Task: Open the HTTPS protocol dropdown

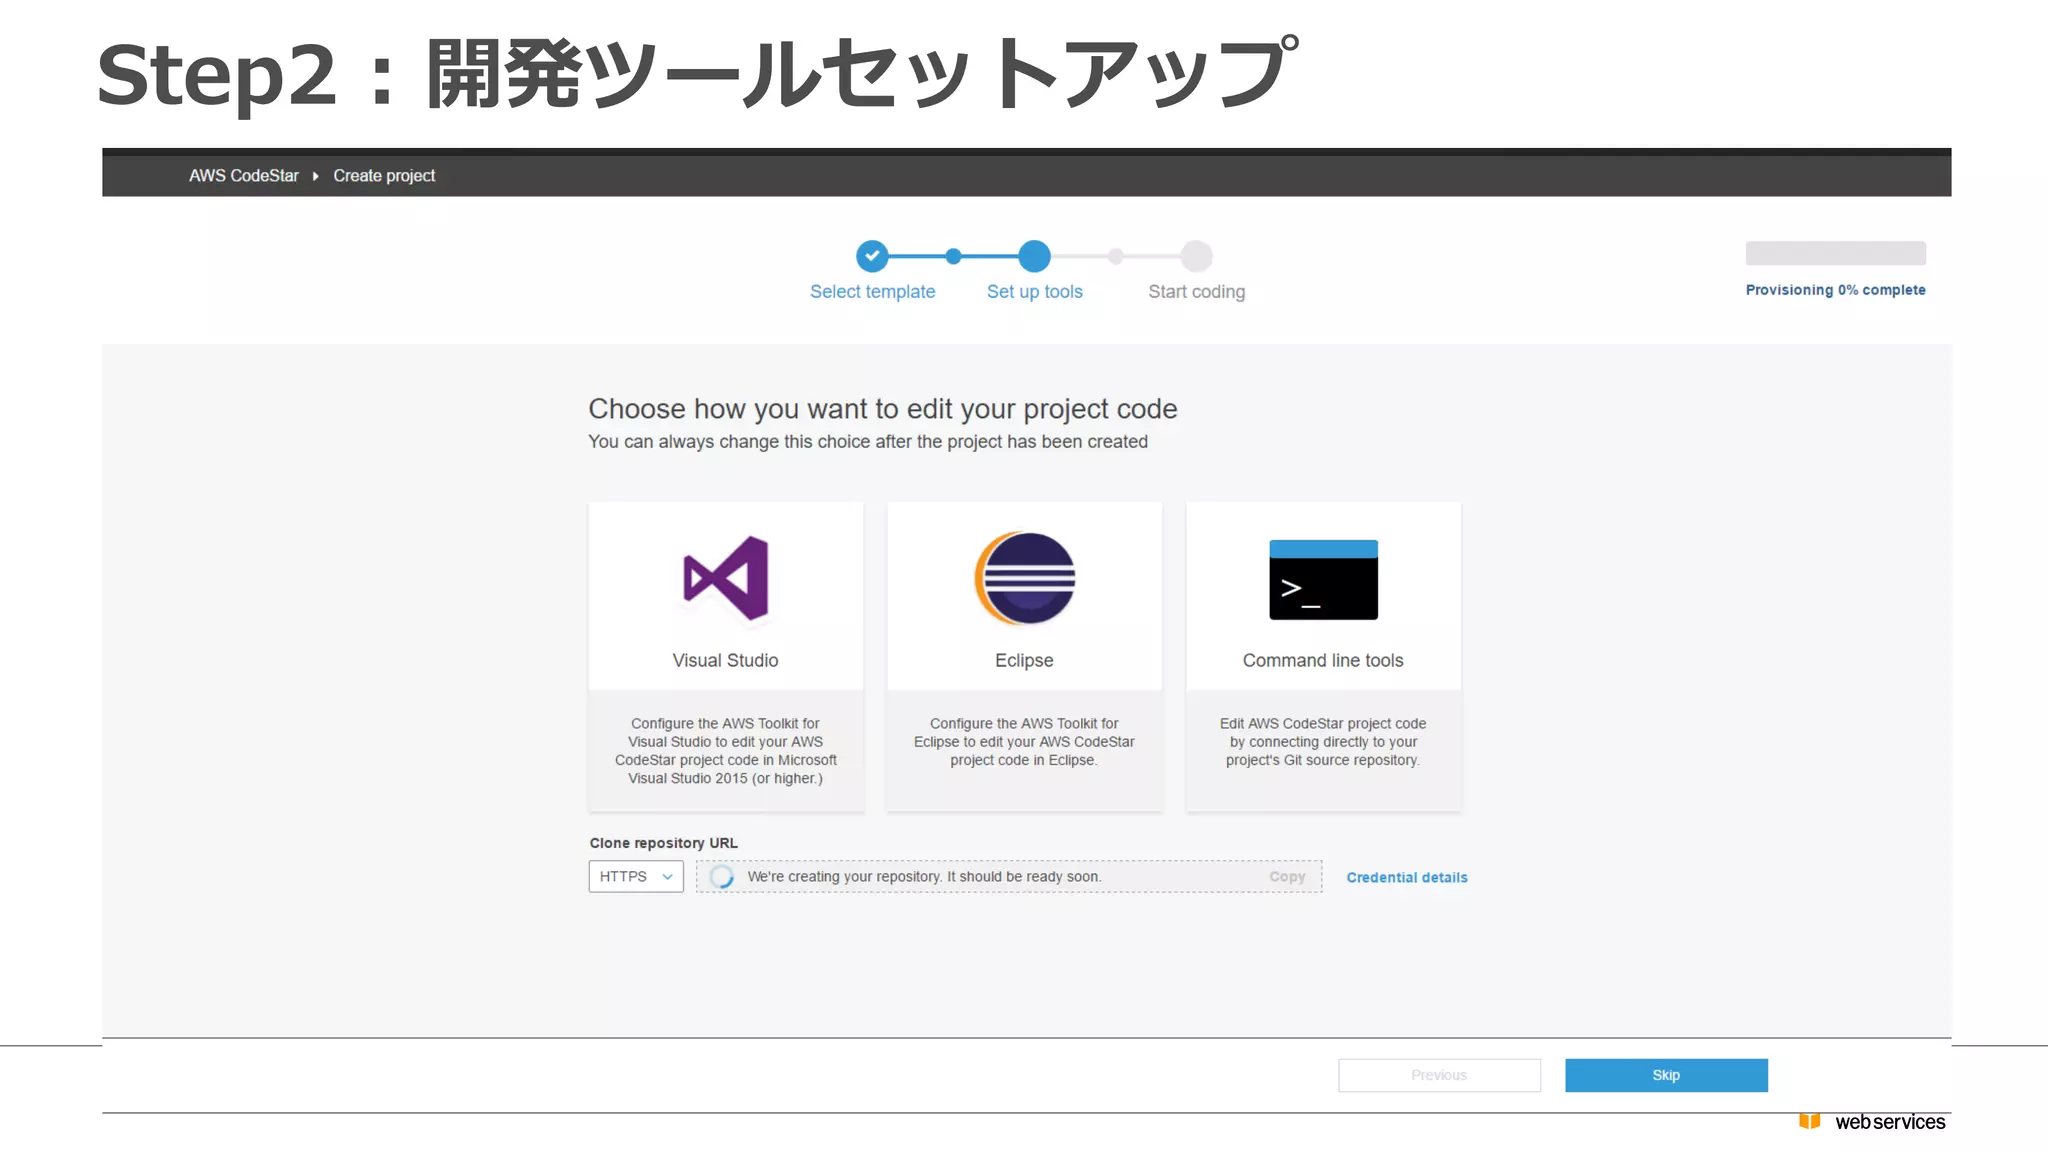Action: click(636, 876)
